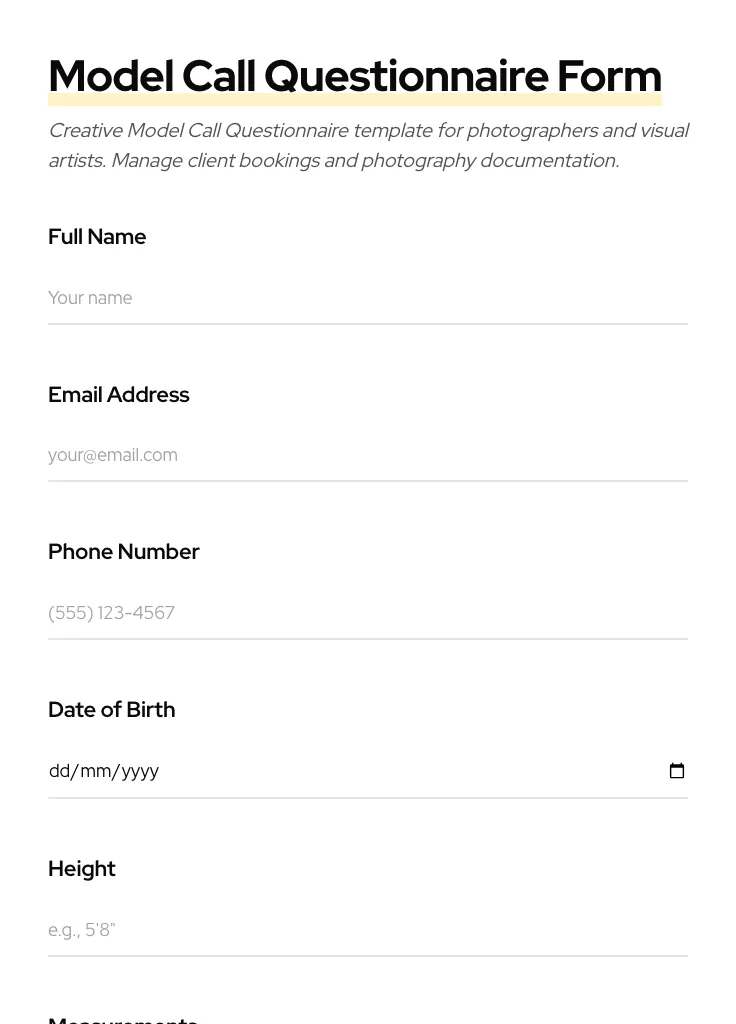The image size is (736, 1024).
Task: Click the Email Address label
Action: point(118,395)
